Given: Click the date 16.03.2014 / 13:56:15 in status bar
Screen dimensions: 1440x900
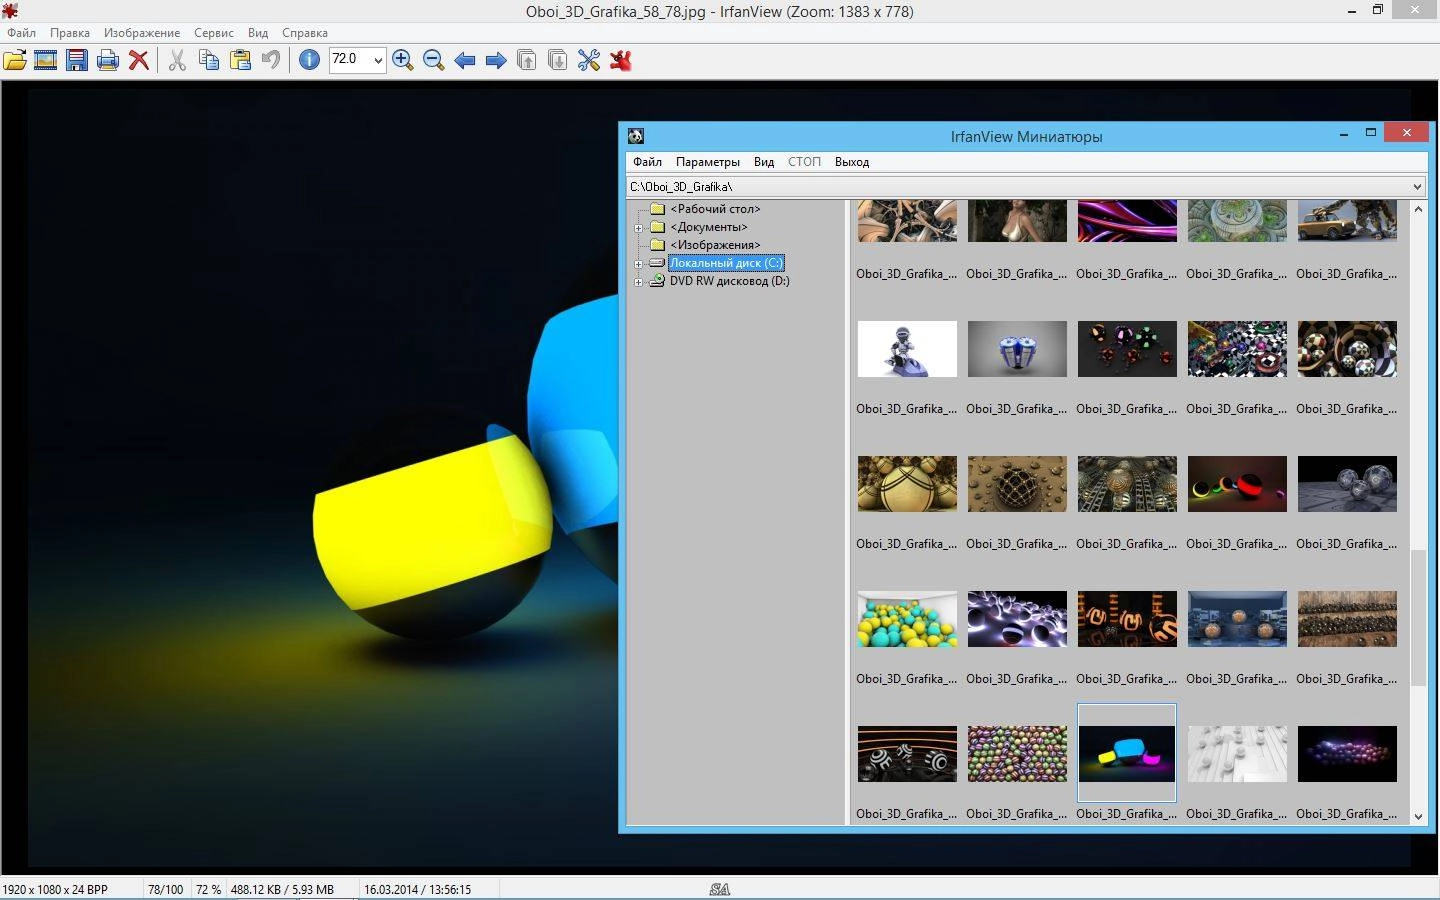Looking at the screenshot, I should point(417,889).
